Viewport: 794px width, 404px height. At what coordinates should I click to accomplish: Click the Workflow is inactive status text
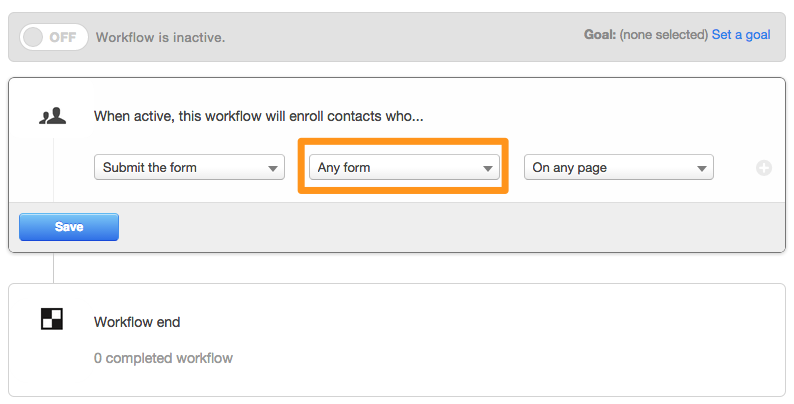coord(161,38)
